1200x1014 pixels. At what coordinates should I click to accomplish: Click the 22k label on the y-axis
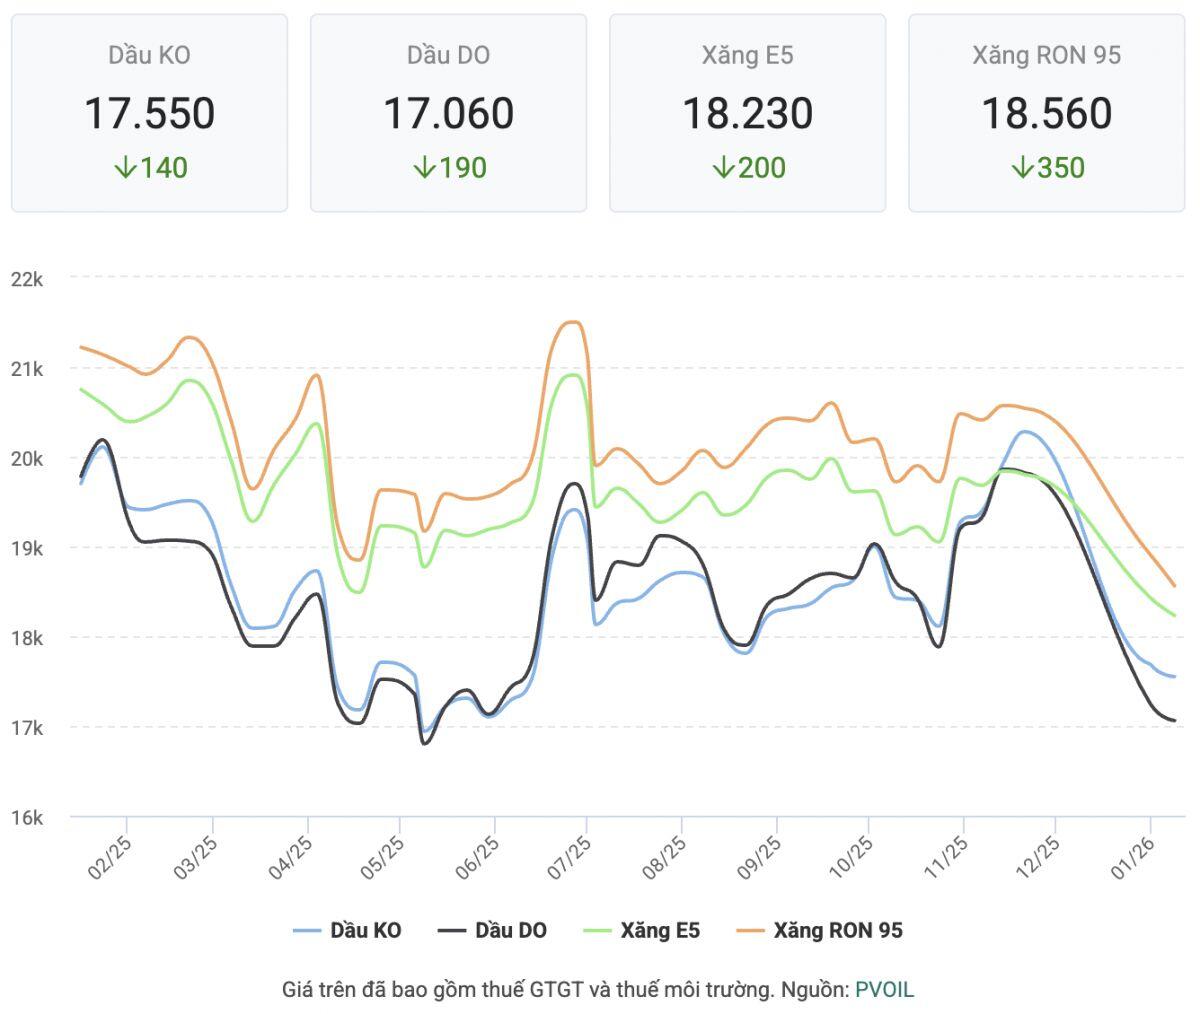(x=27, y=279)
